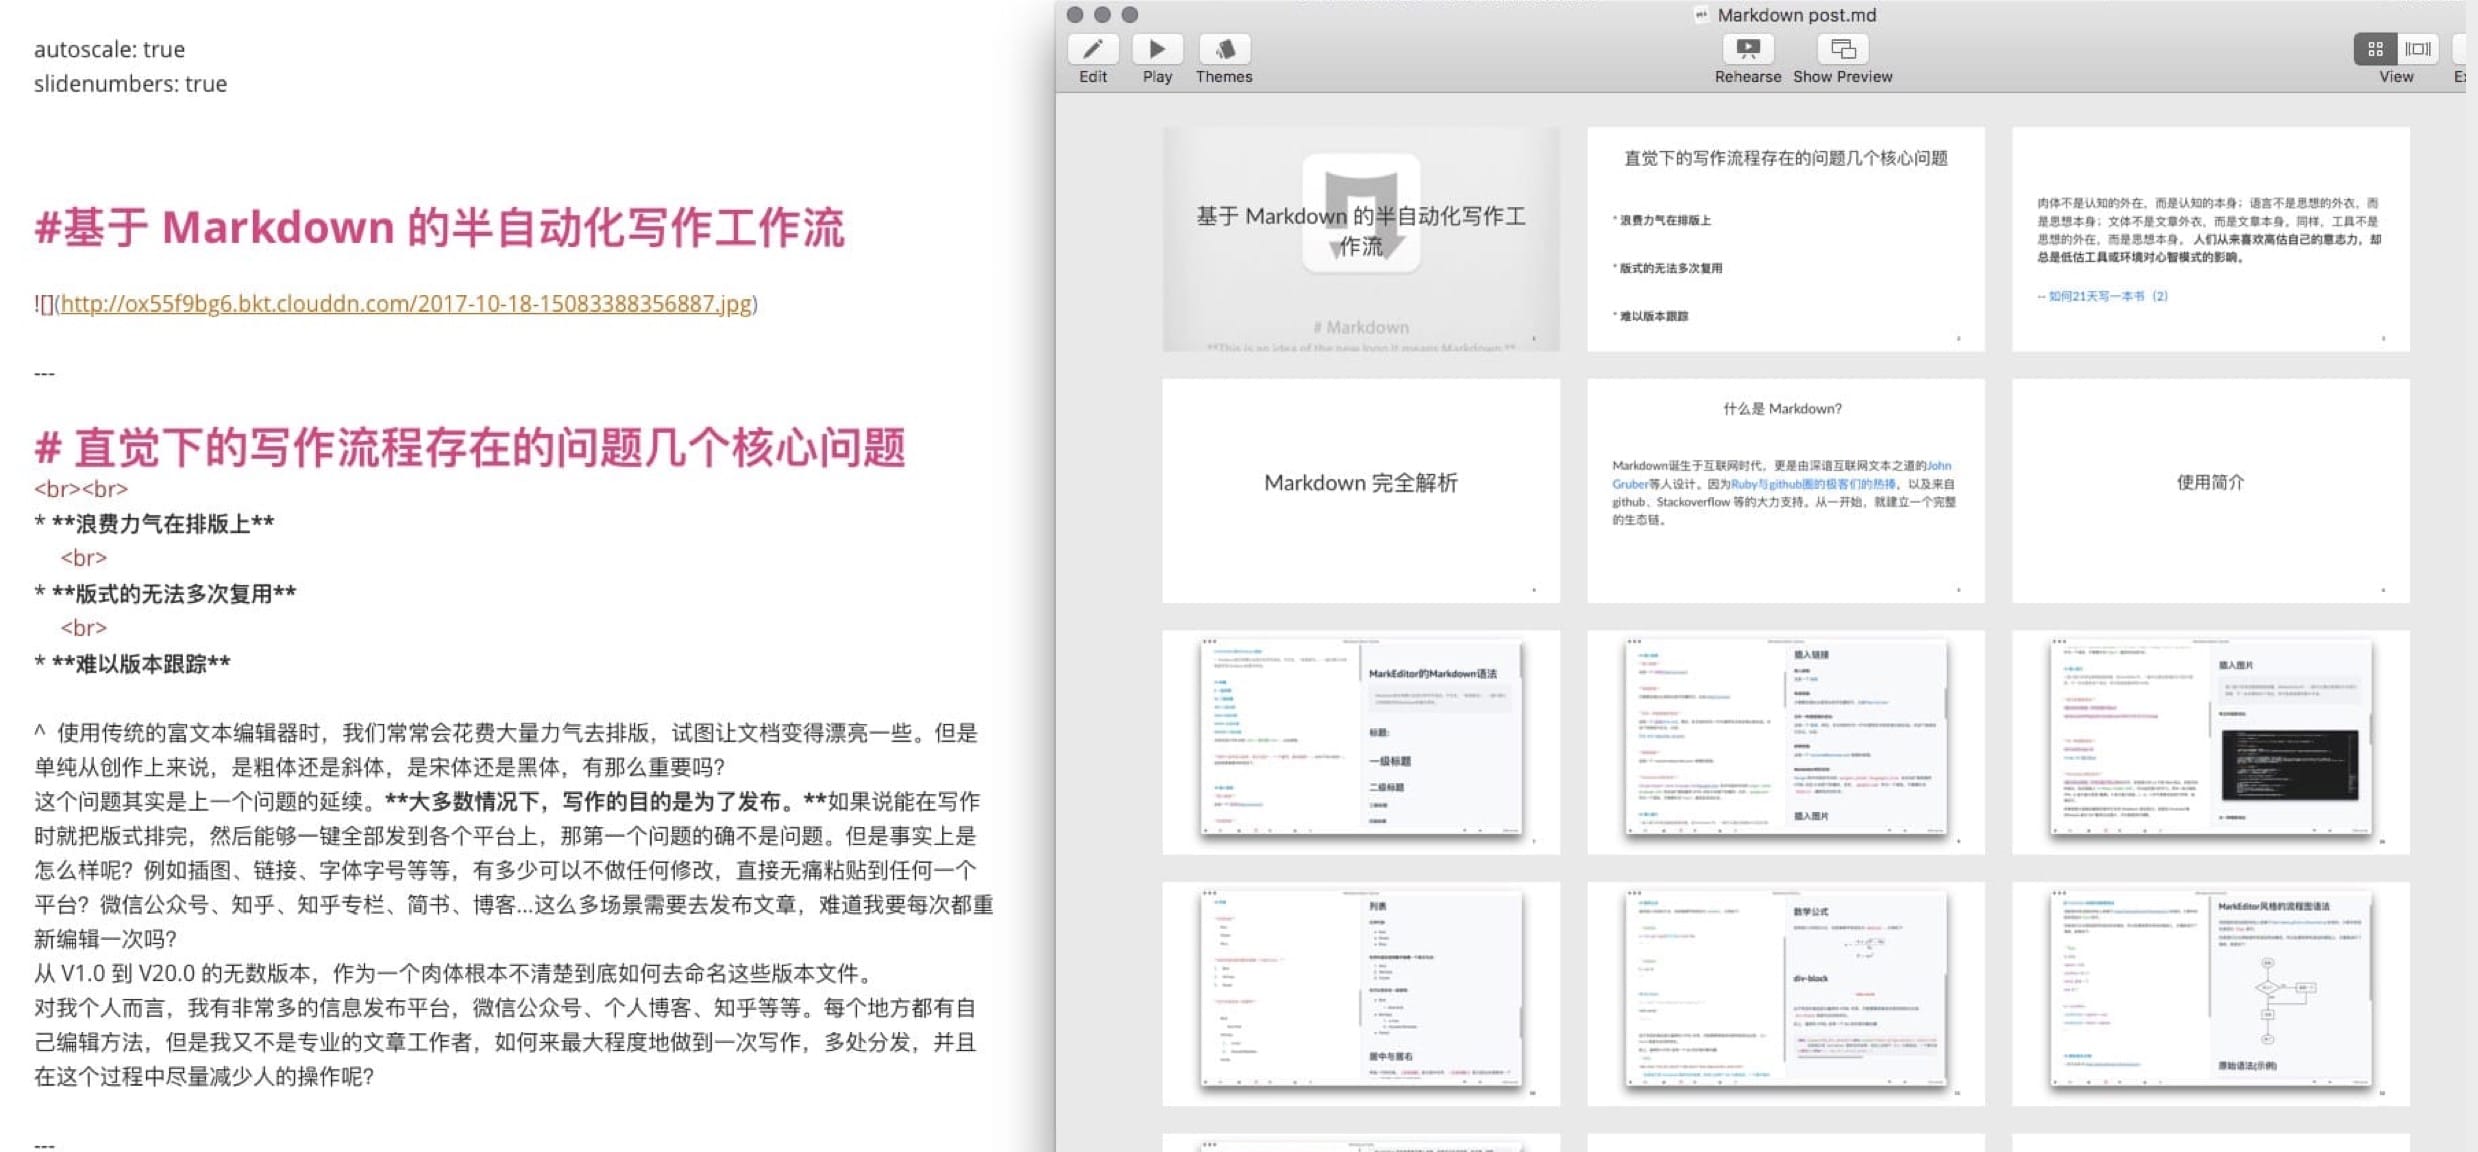Open the 'Markdown 完全解析' slide
2478x1152 pixels.
click(x=1360, y=490)
